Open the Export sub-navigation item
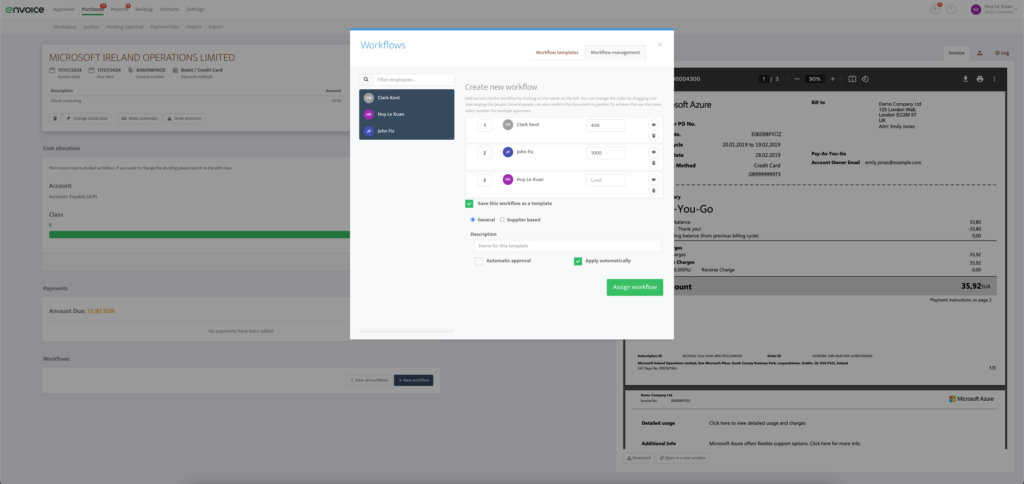The image size is (1024, 484). click(x=216, y=27)
